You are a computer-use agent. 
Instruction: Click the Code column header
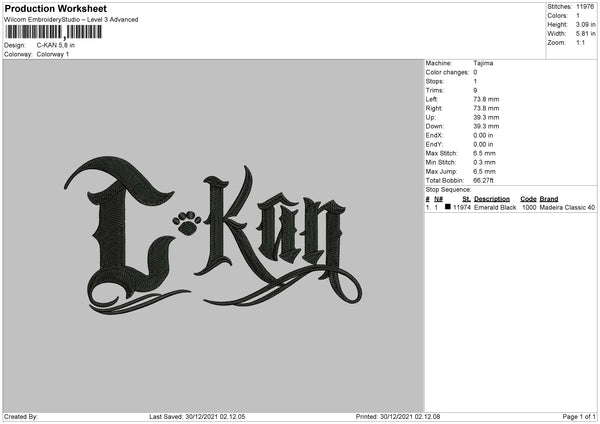528,199
